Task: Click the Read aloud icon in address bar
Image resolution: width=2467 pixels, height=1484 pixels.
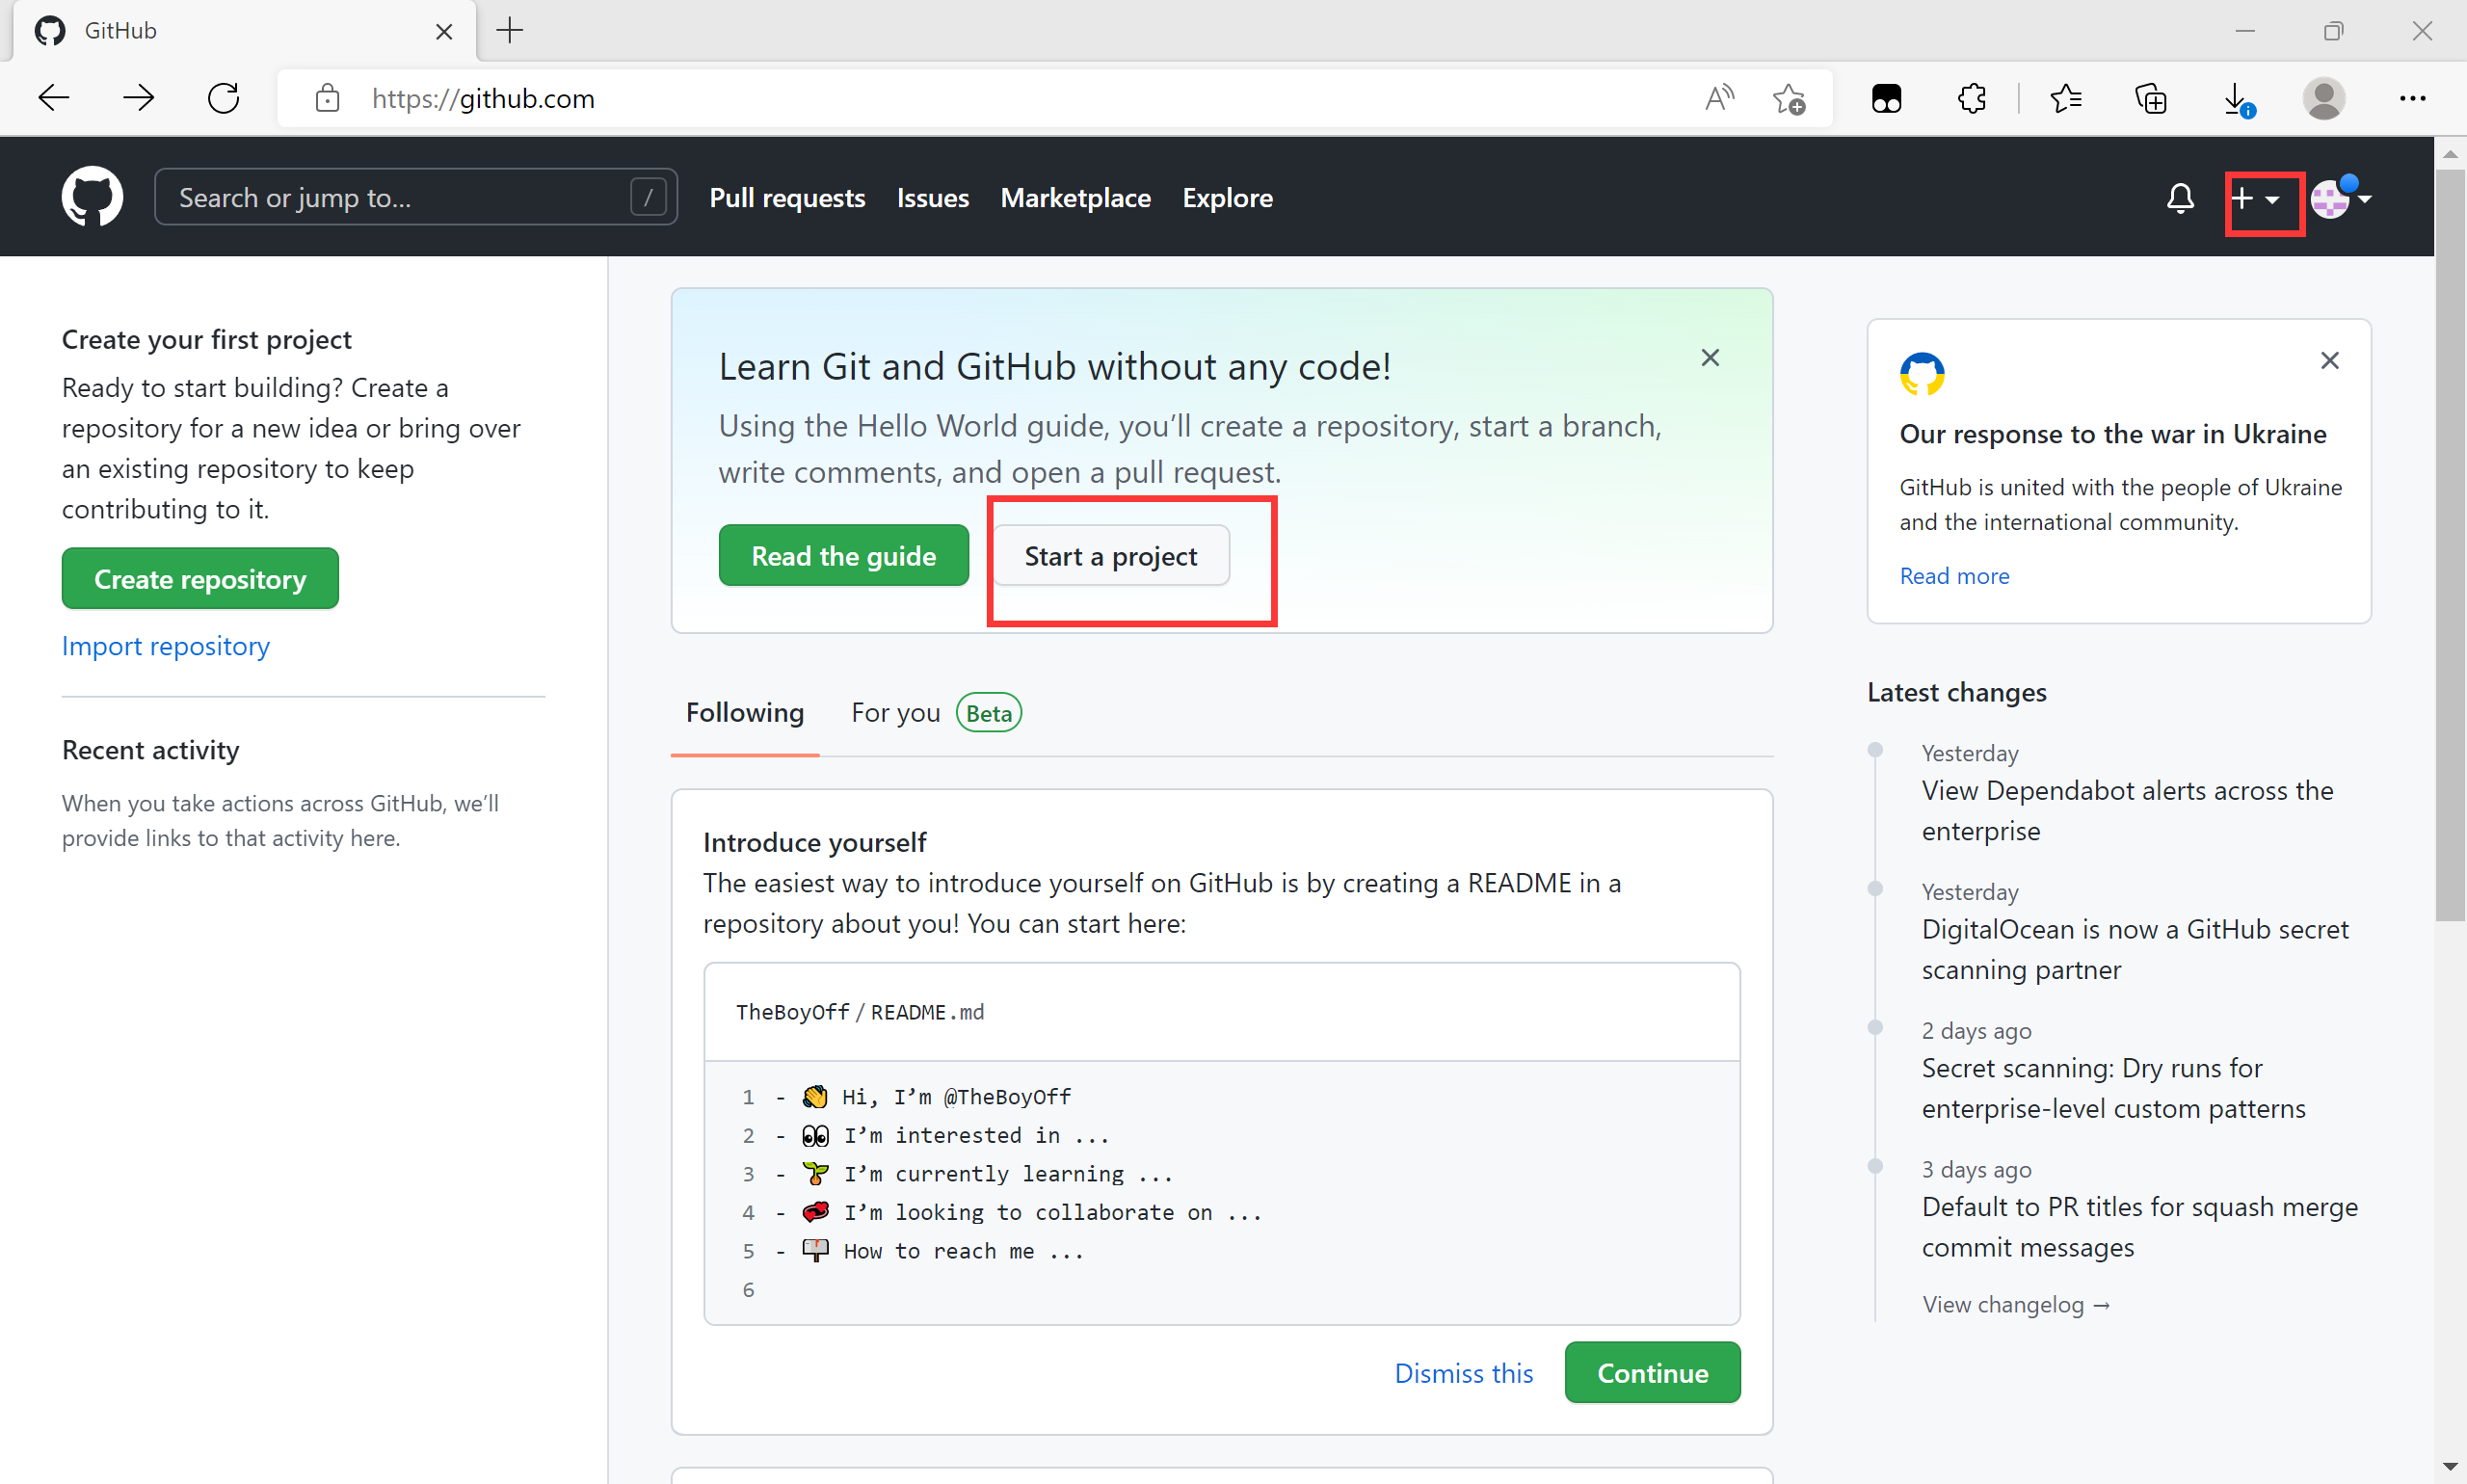Action: coord(1719,98)
